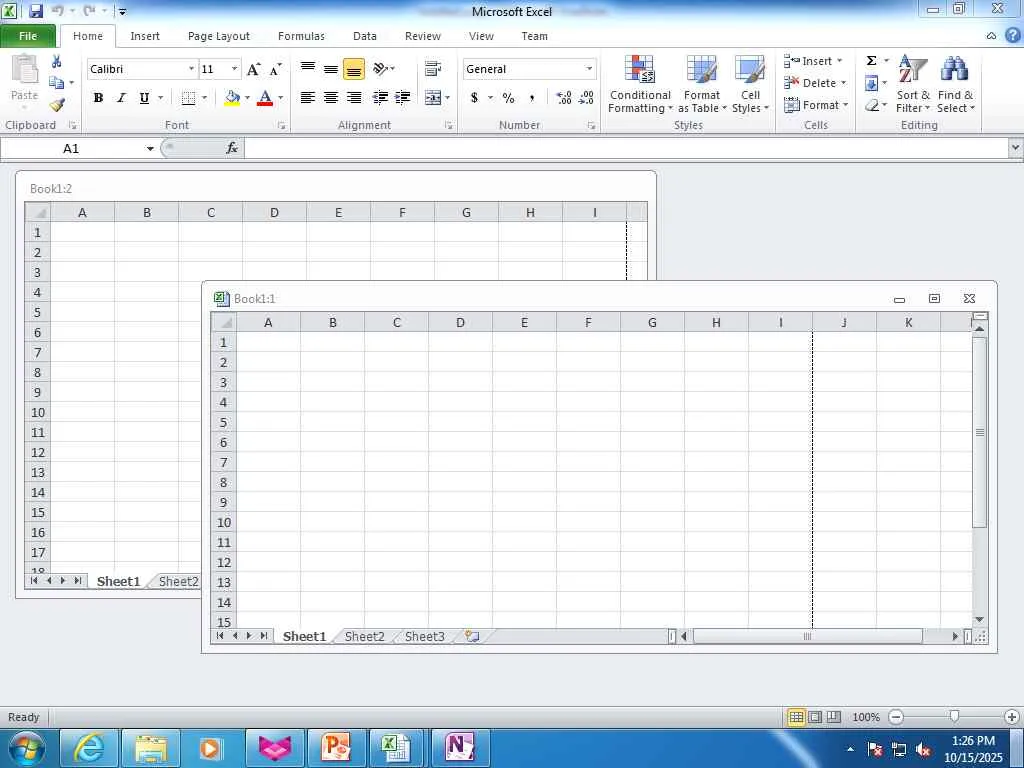1024x768 pixels.
Task: Open the Font name dropdown
Action: (191, 69)
